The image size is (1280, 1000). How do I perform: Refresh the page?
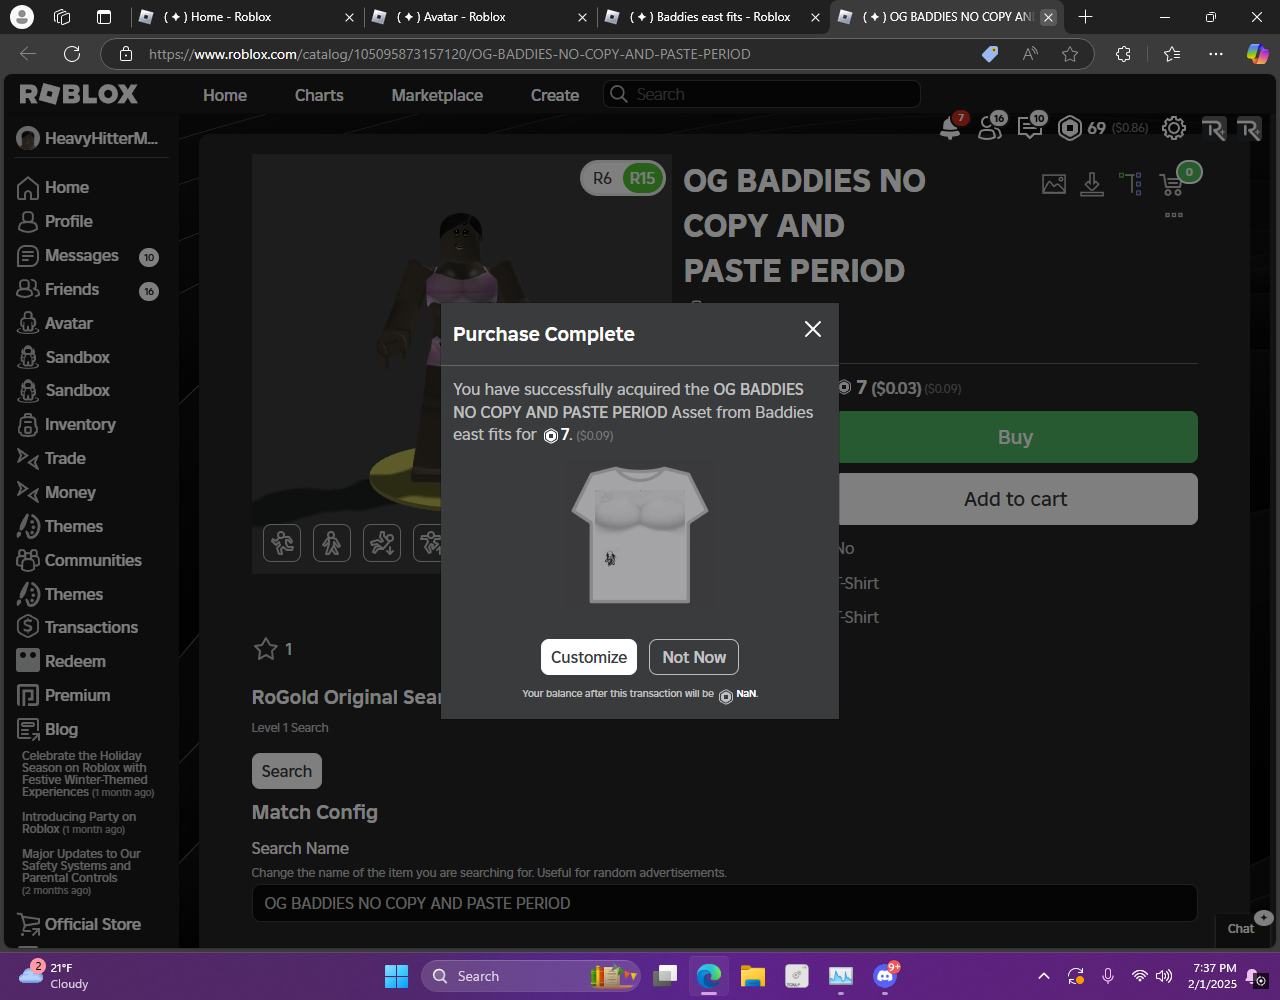pyautogui.click(x=72, y=54)
